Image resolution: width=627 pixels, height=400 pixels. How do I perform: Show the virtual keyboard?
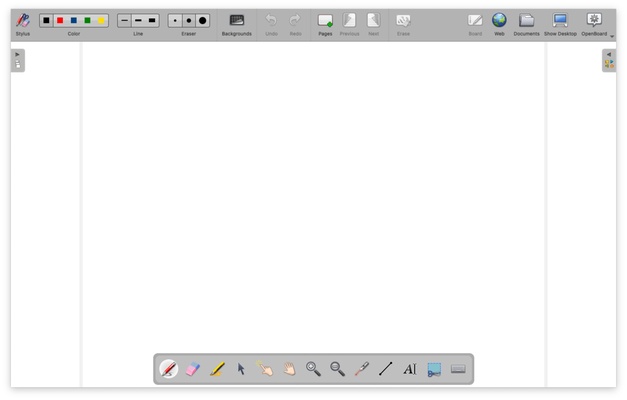point(458,369)
